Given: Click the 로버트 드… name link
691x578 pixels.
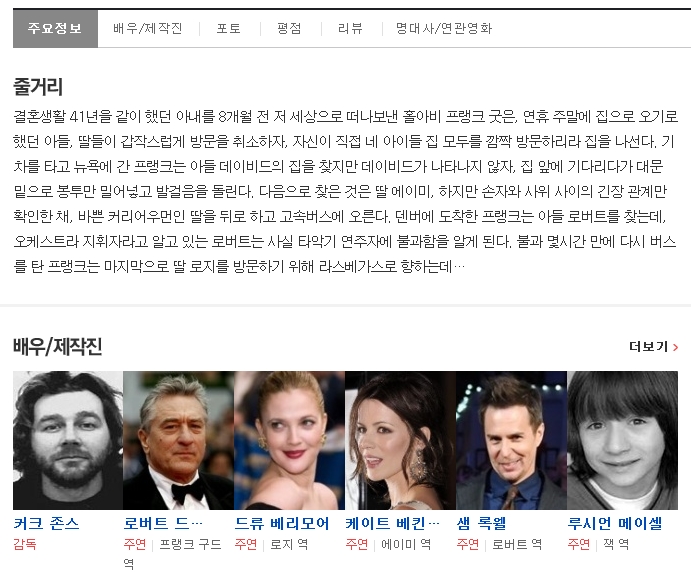Looking at the screenshot, I should (x=163, y=523).
